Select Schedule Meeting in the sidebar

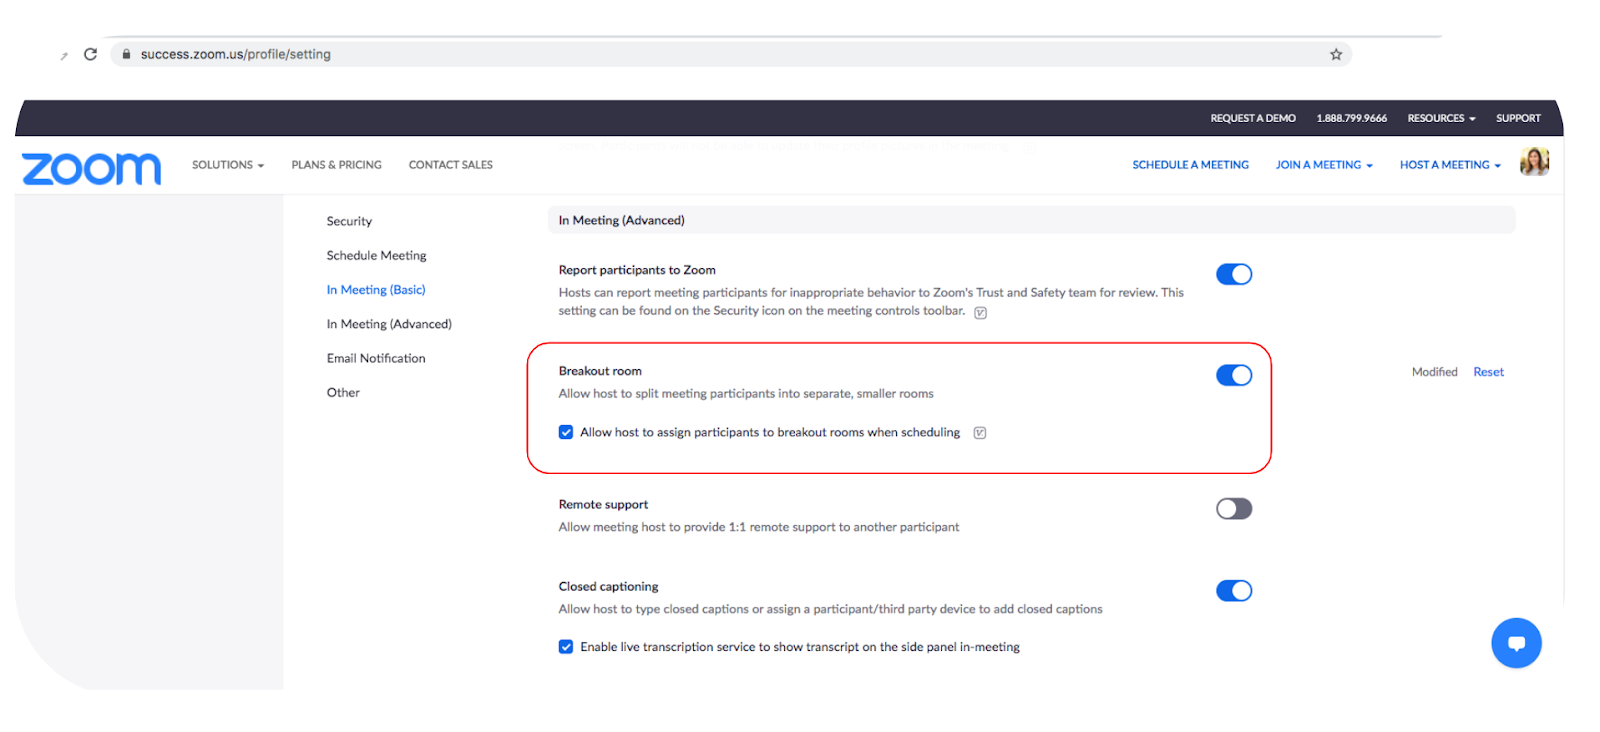[x=376, y=255]
